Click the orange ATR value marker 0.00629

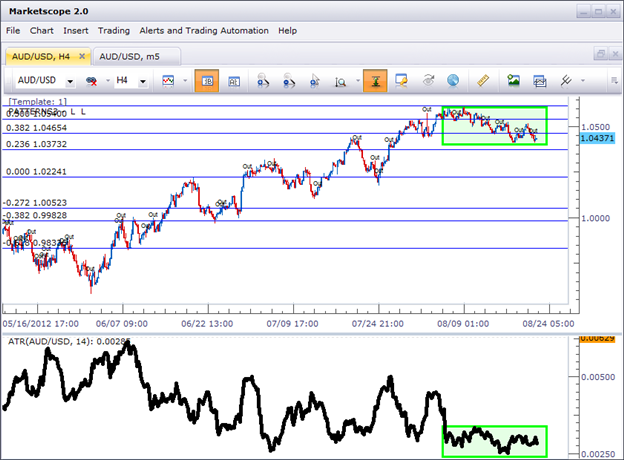[597, 339]
